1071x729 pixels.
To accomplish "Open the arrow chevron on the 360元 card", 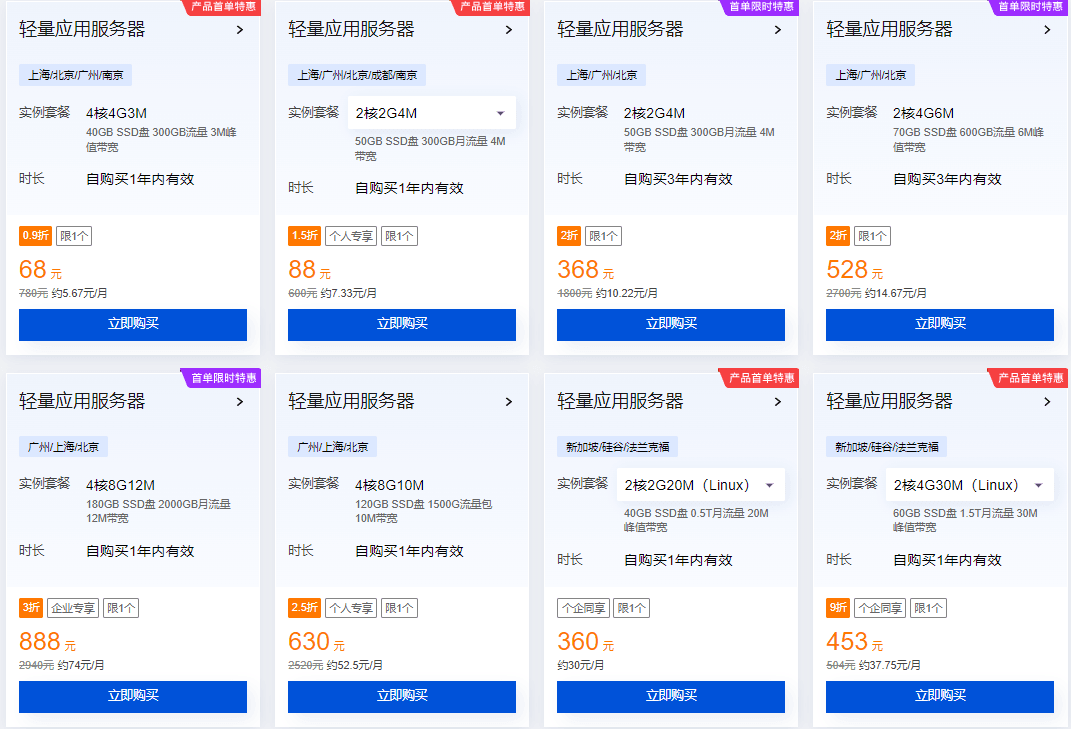I will pyautogui.click(x=778, y=402).
